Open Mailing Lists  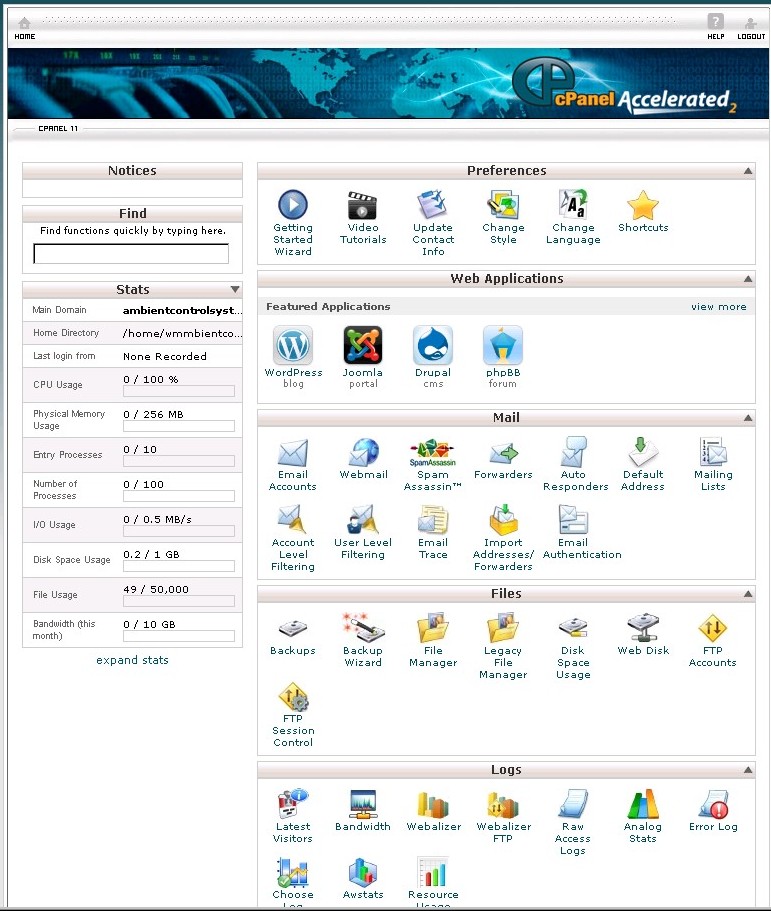pyautogui.click(x=713, y=465)
